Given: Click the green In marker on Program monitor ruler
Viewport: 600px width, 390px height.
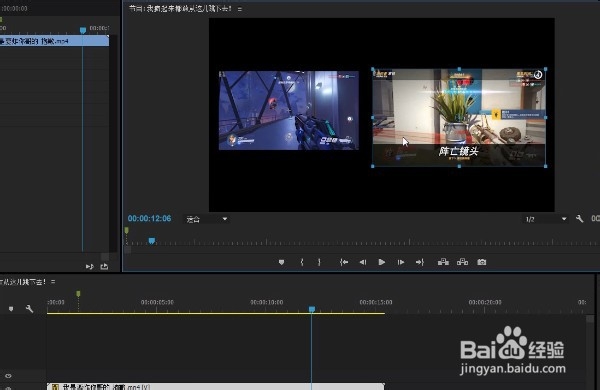Looking at the screenshot, I should pyautogui.click(x=127, y=230).
